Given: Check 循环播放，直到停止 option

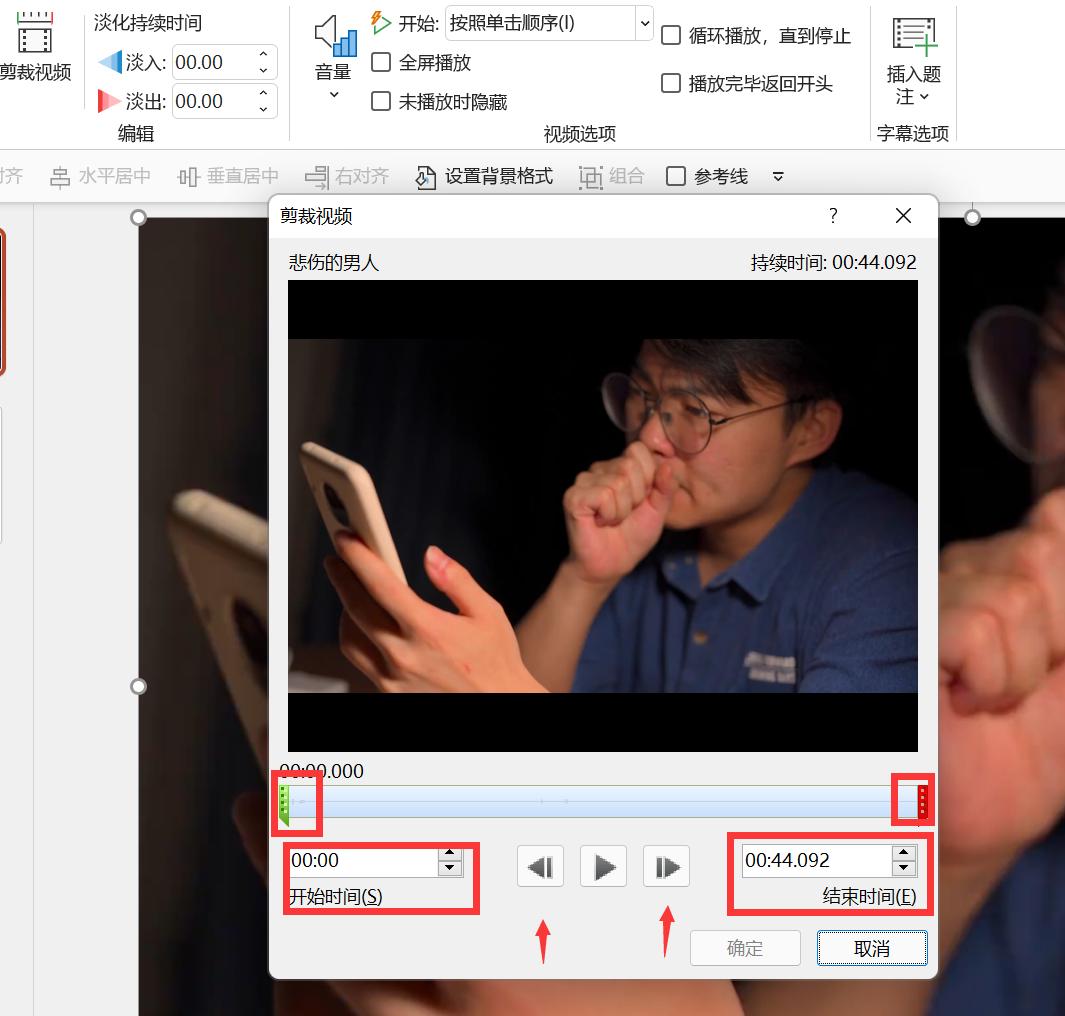Looking at the screenshot, I should click(671, 35).
